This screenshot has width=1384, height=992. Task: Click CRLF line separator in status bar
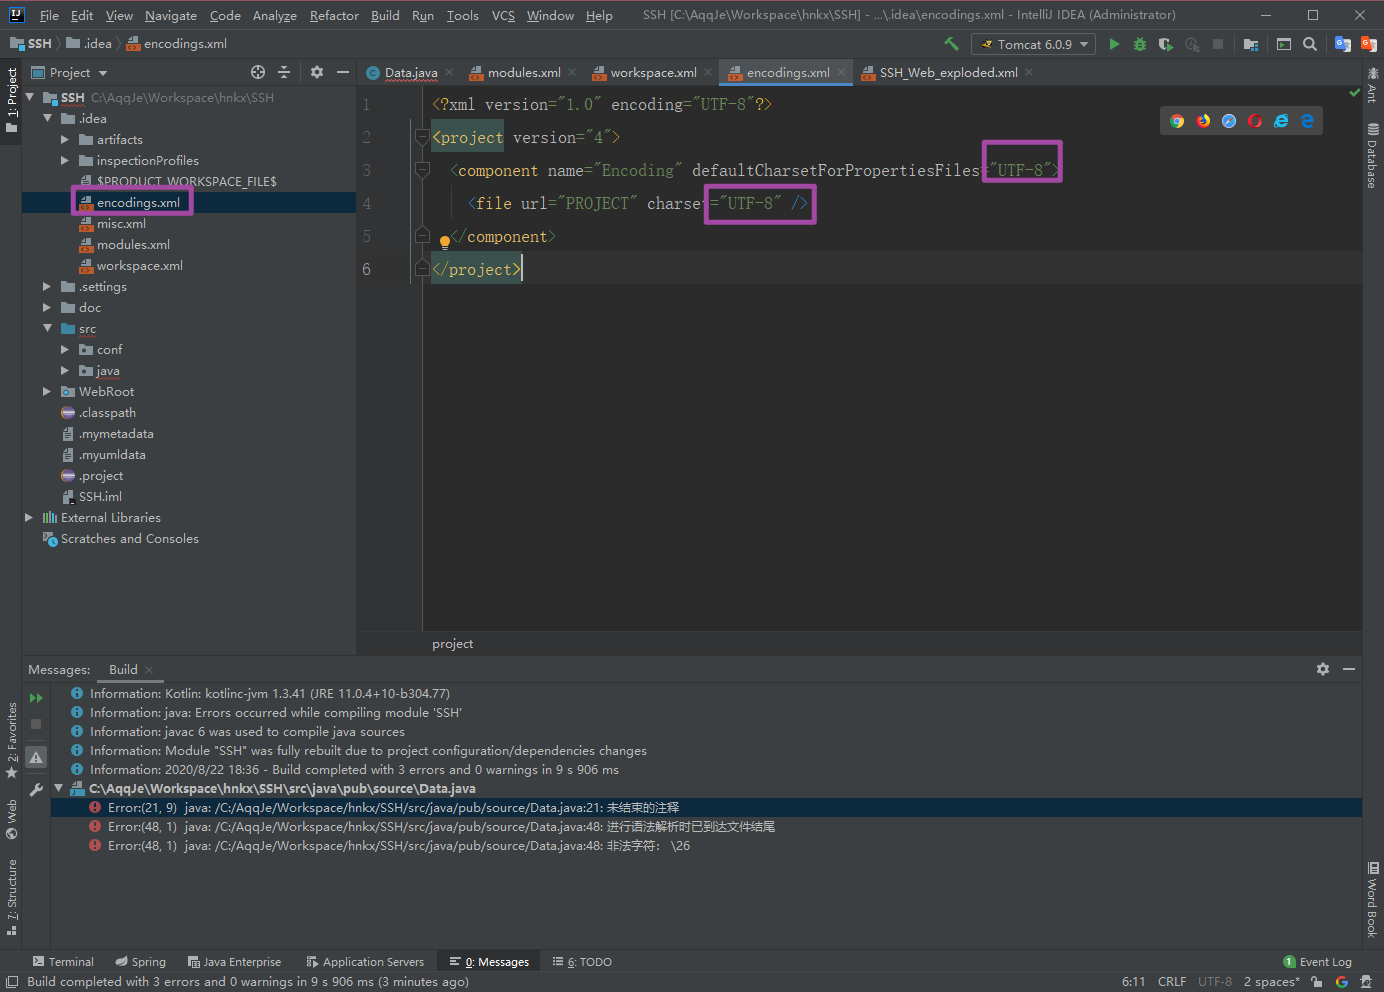pyautogui.click(x=1171, y=982)
